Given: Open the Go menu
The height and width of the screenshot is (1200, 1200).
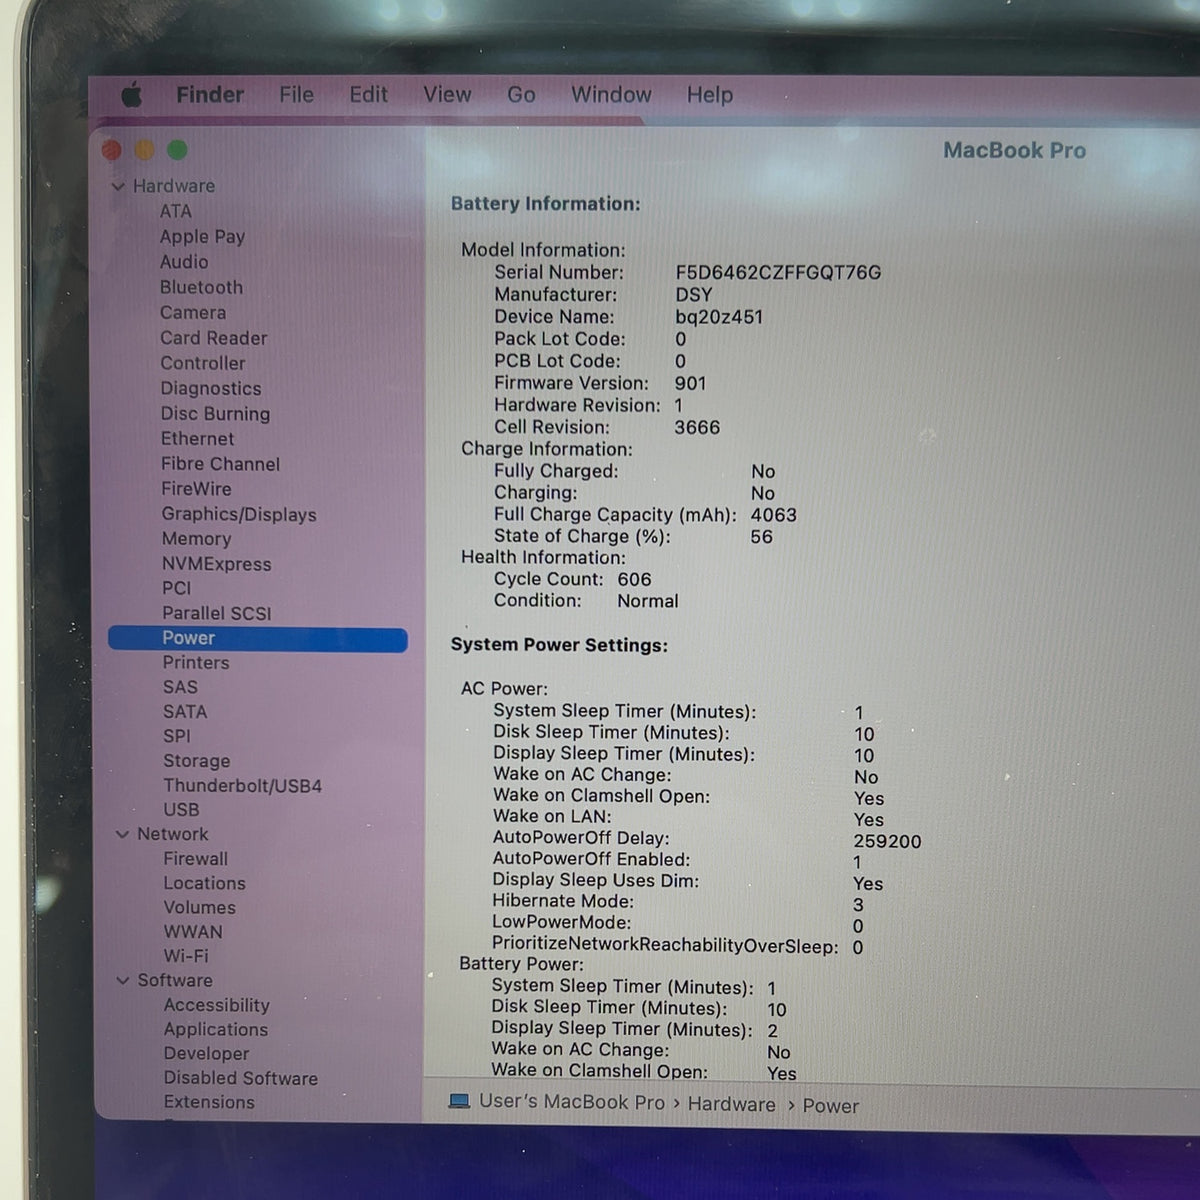Looking at the screenshot, I should coord(521,95).
